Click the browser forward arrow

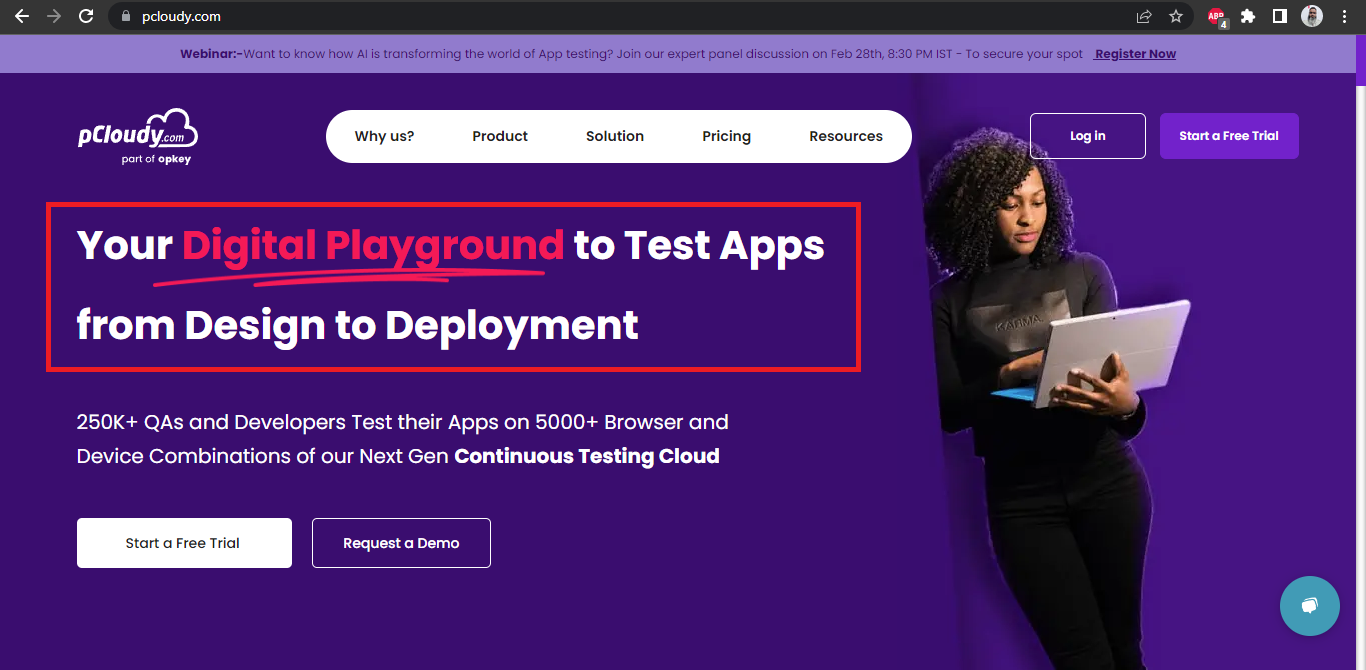click(x=54, y=16)
